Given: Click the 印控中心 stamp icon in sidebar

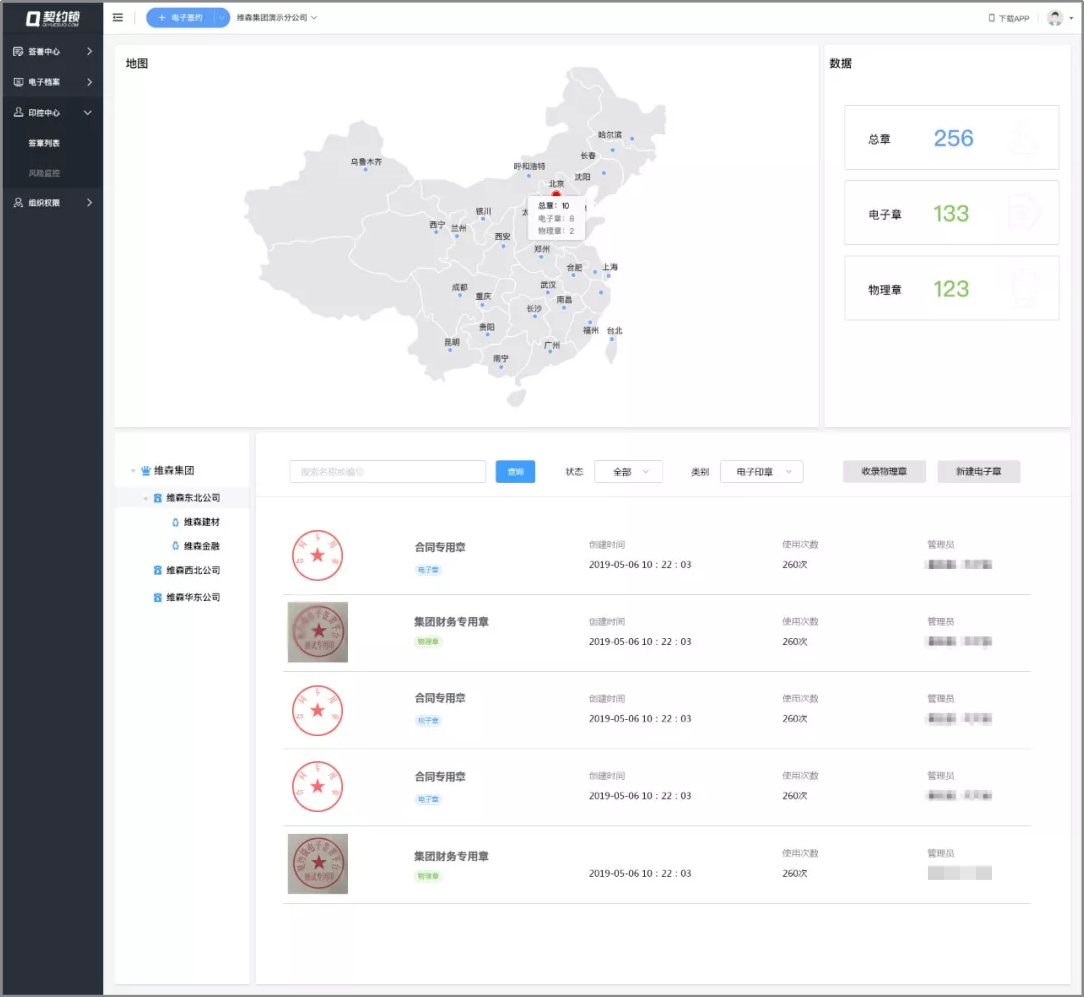Looking at the screenshot, I should (19, 112).
